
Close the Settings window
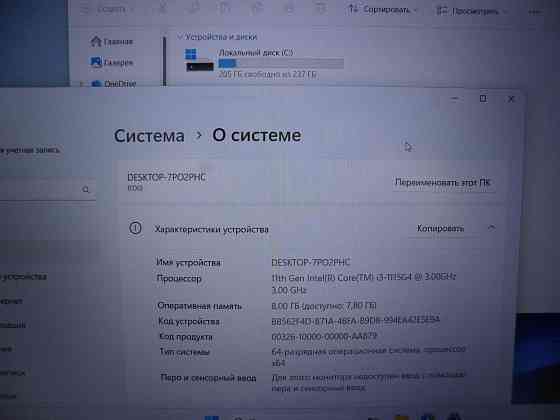[511, 99]
